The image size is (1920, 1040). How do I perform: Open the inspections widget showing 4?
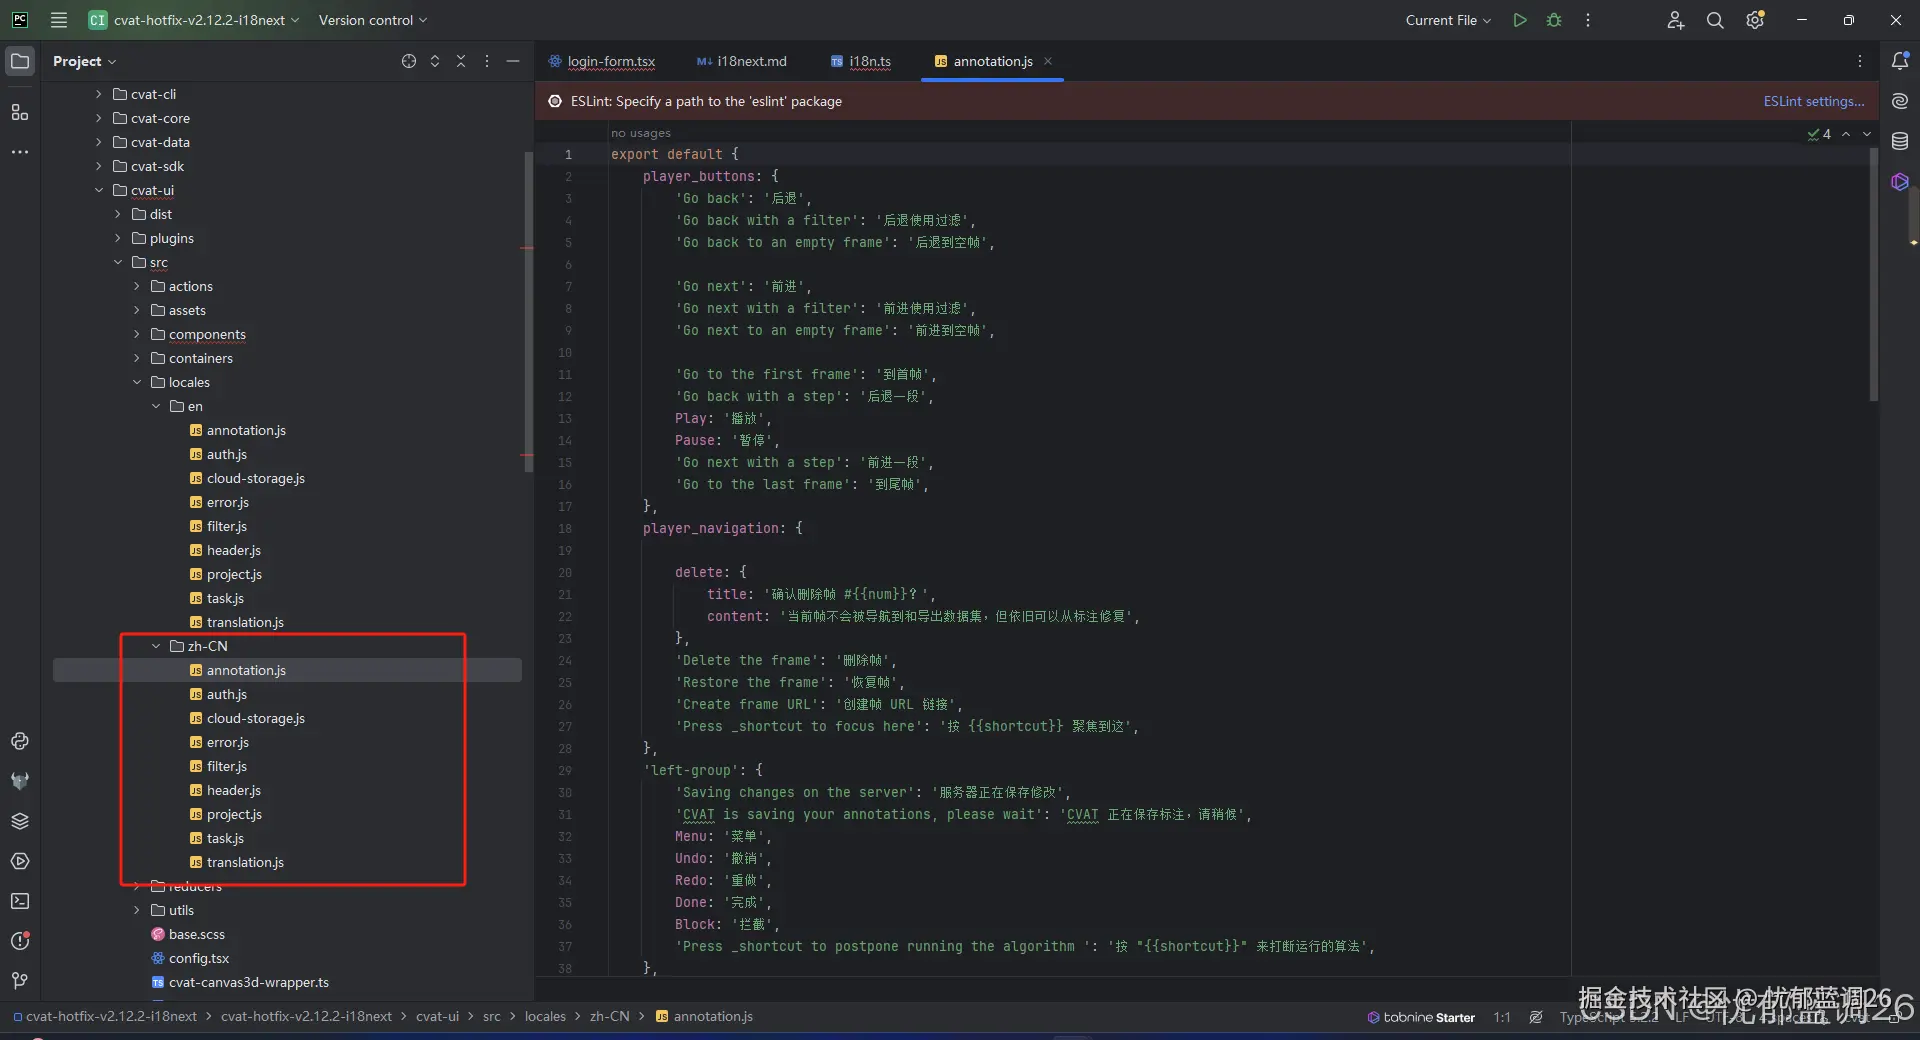1819,134
